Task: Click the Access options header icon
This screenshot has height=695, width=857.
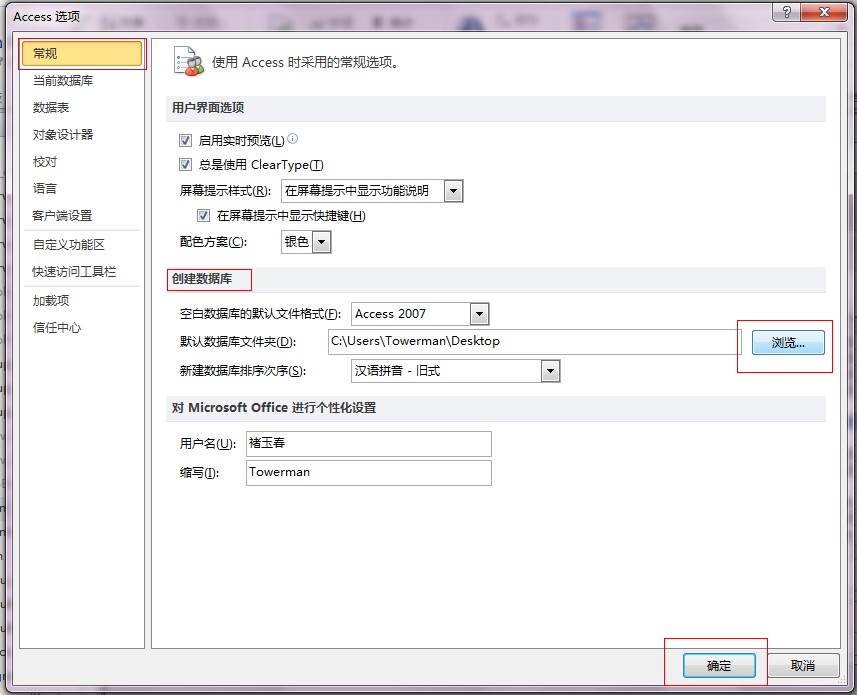Action: pos(189,61)
